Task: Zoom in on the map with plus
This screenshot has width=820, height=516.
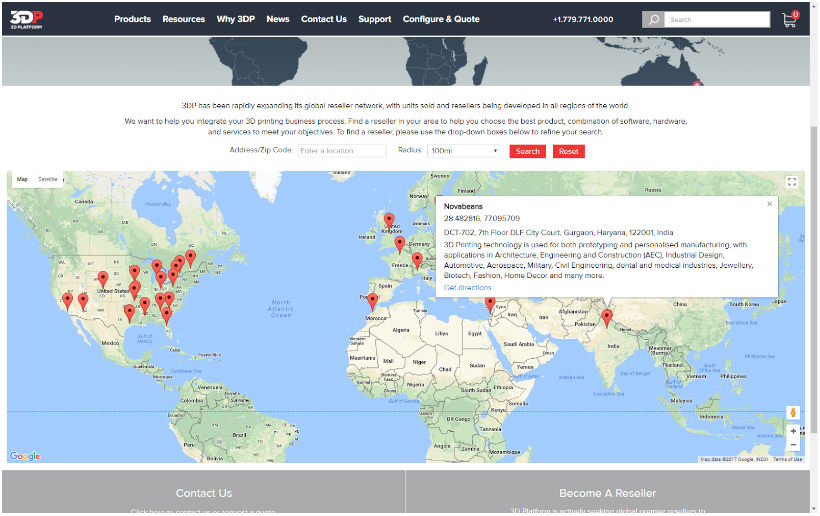Action: (x=793, y=431)
